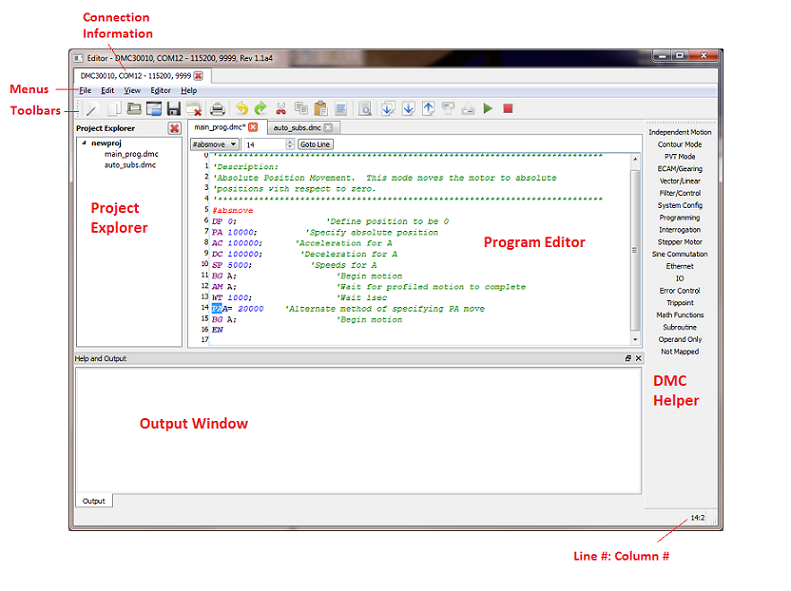Open Stepper Motor helper category
Image resolution: width=791 pixels, height=591 pixels.
point(680,242)
